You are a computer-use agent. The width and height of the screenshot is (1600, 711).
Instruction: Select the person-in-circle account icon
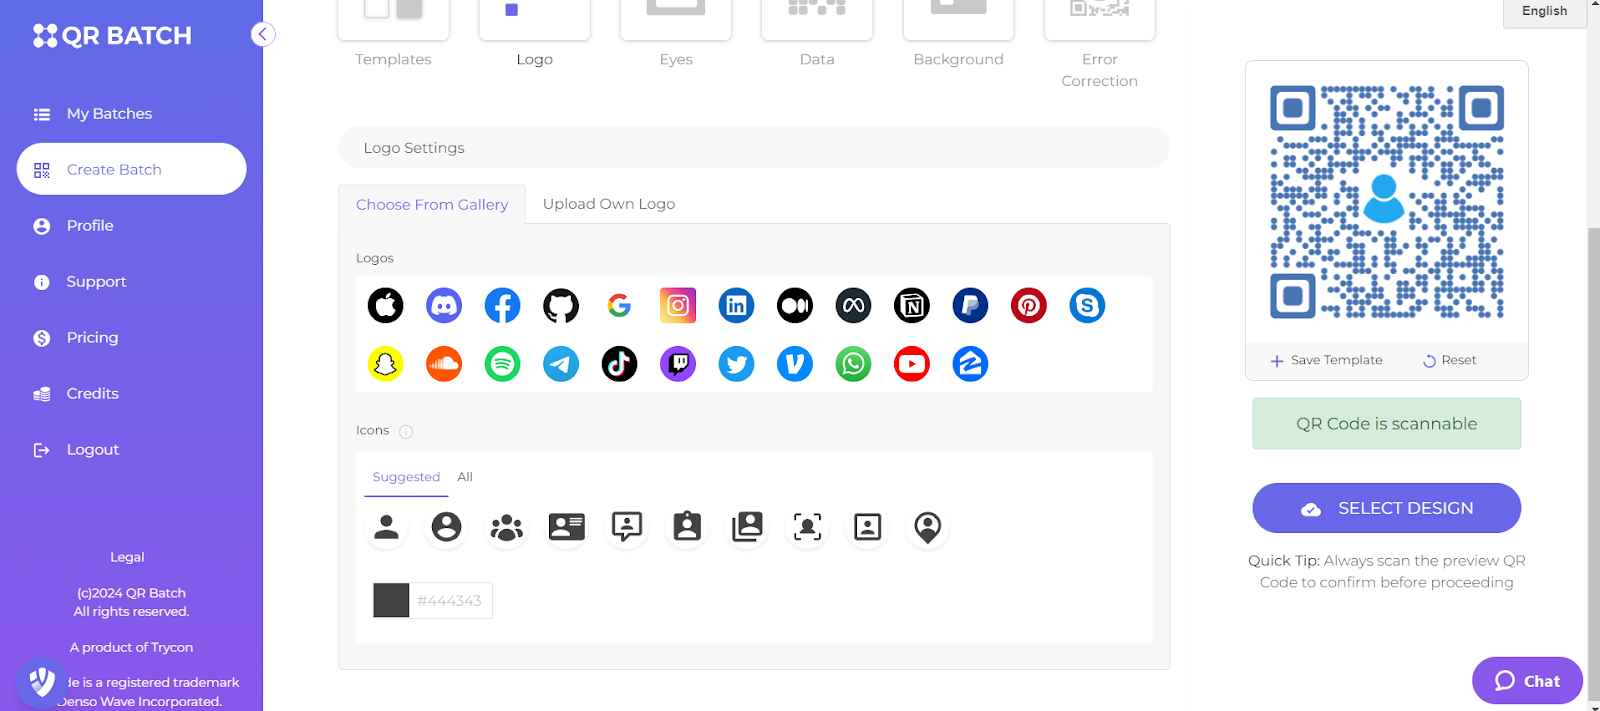(446, 527)
